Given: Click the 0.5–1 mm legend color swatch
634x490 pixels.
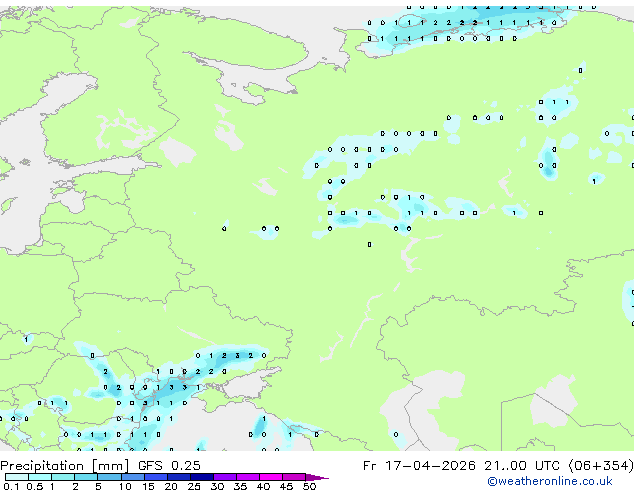Looking at the screenshot, I should click(x=40, y=477).
